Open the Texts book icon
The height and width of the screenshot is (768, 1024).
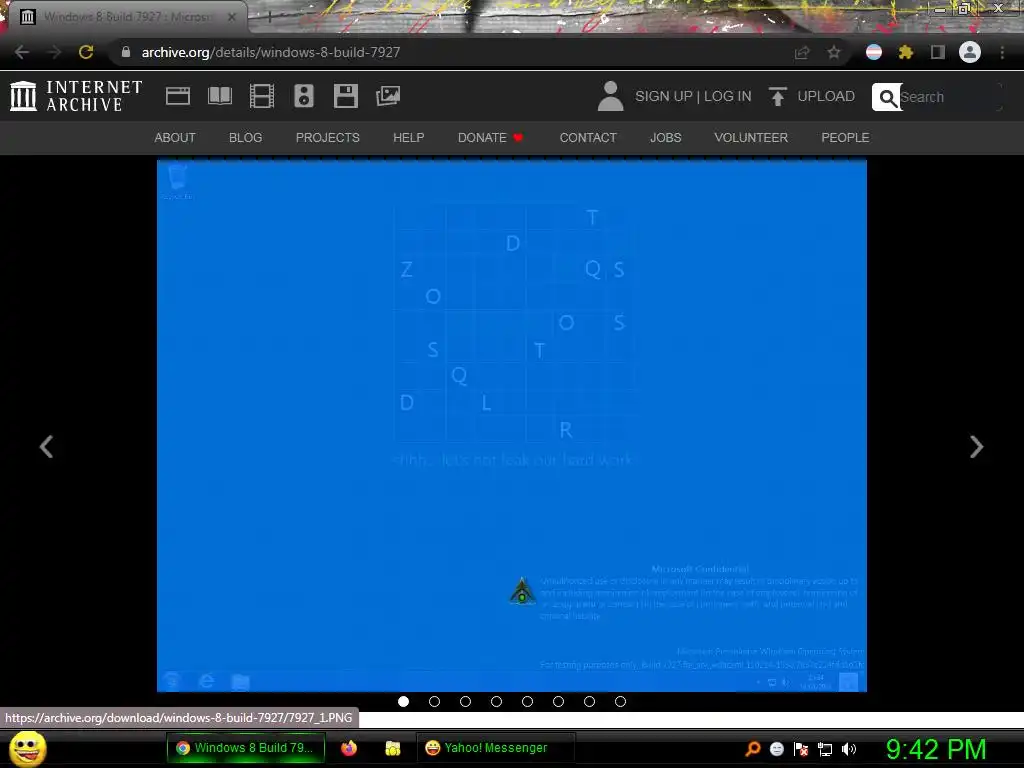tap(219, 96)
